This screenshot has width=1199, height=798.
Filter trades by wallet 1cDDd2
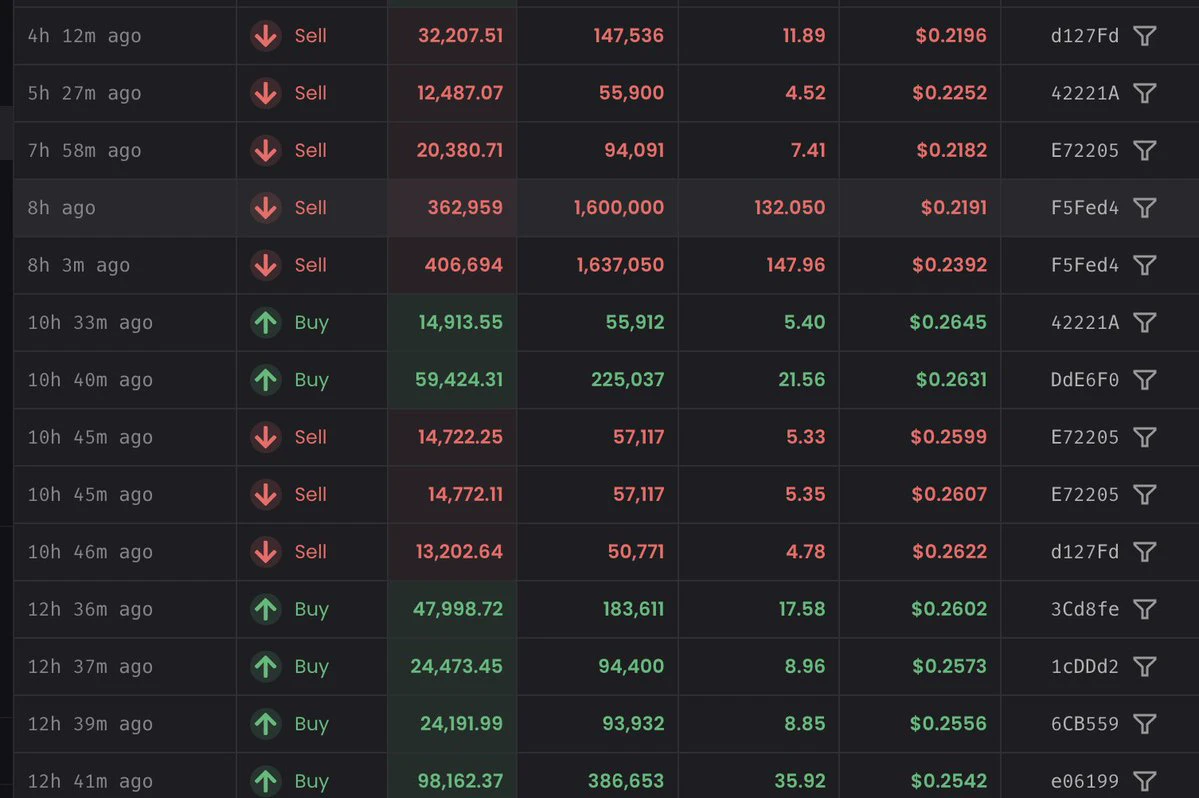(1144, 667)
